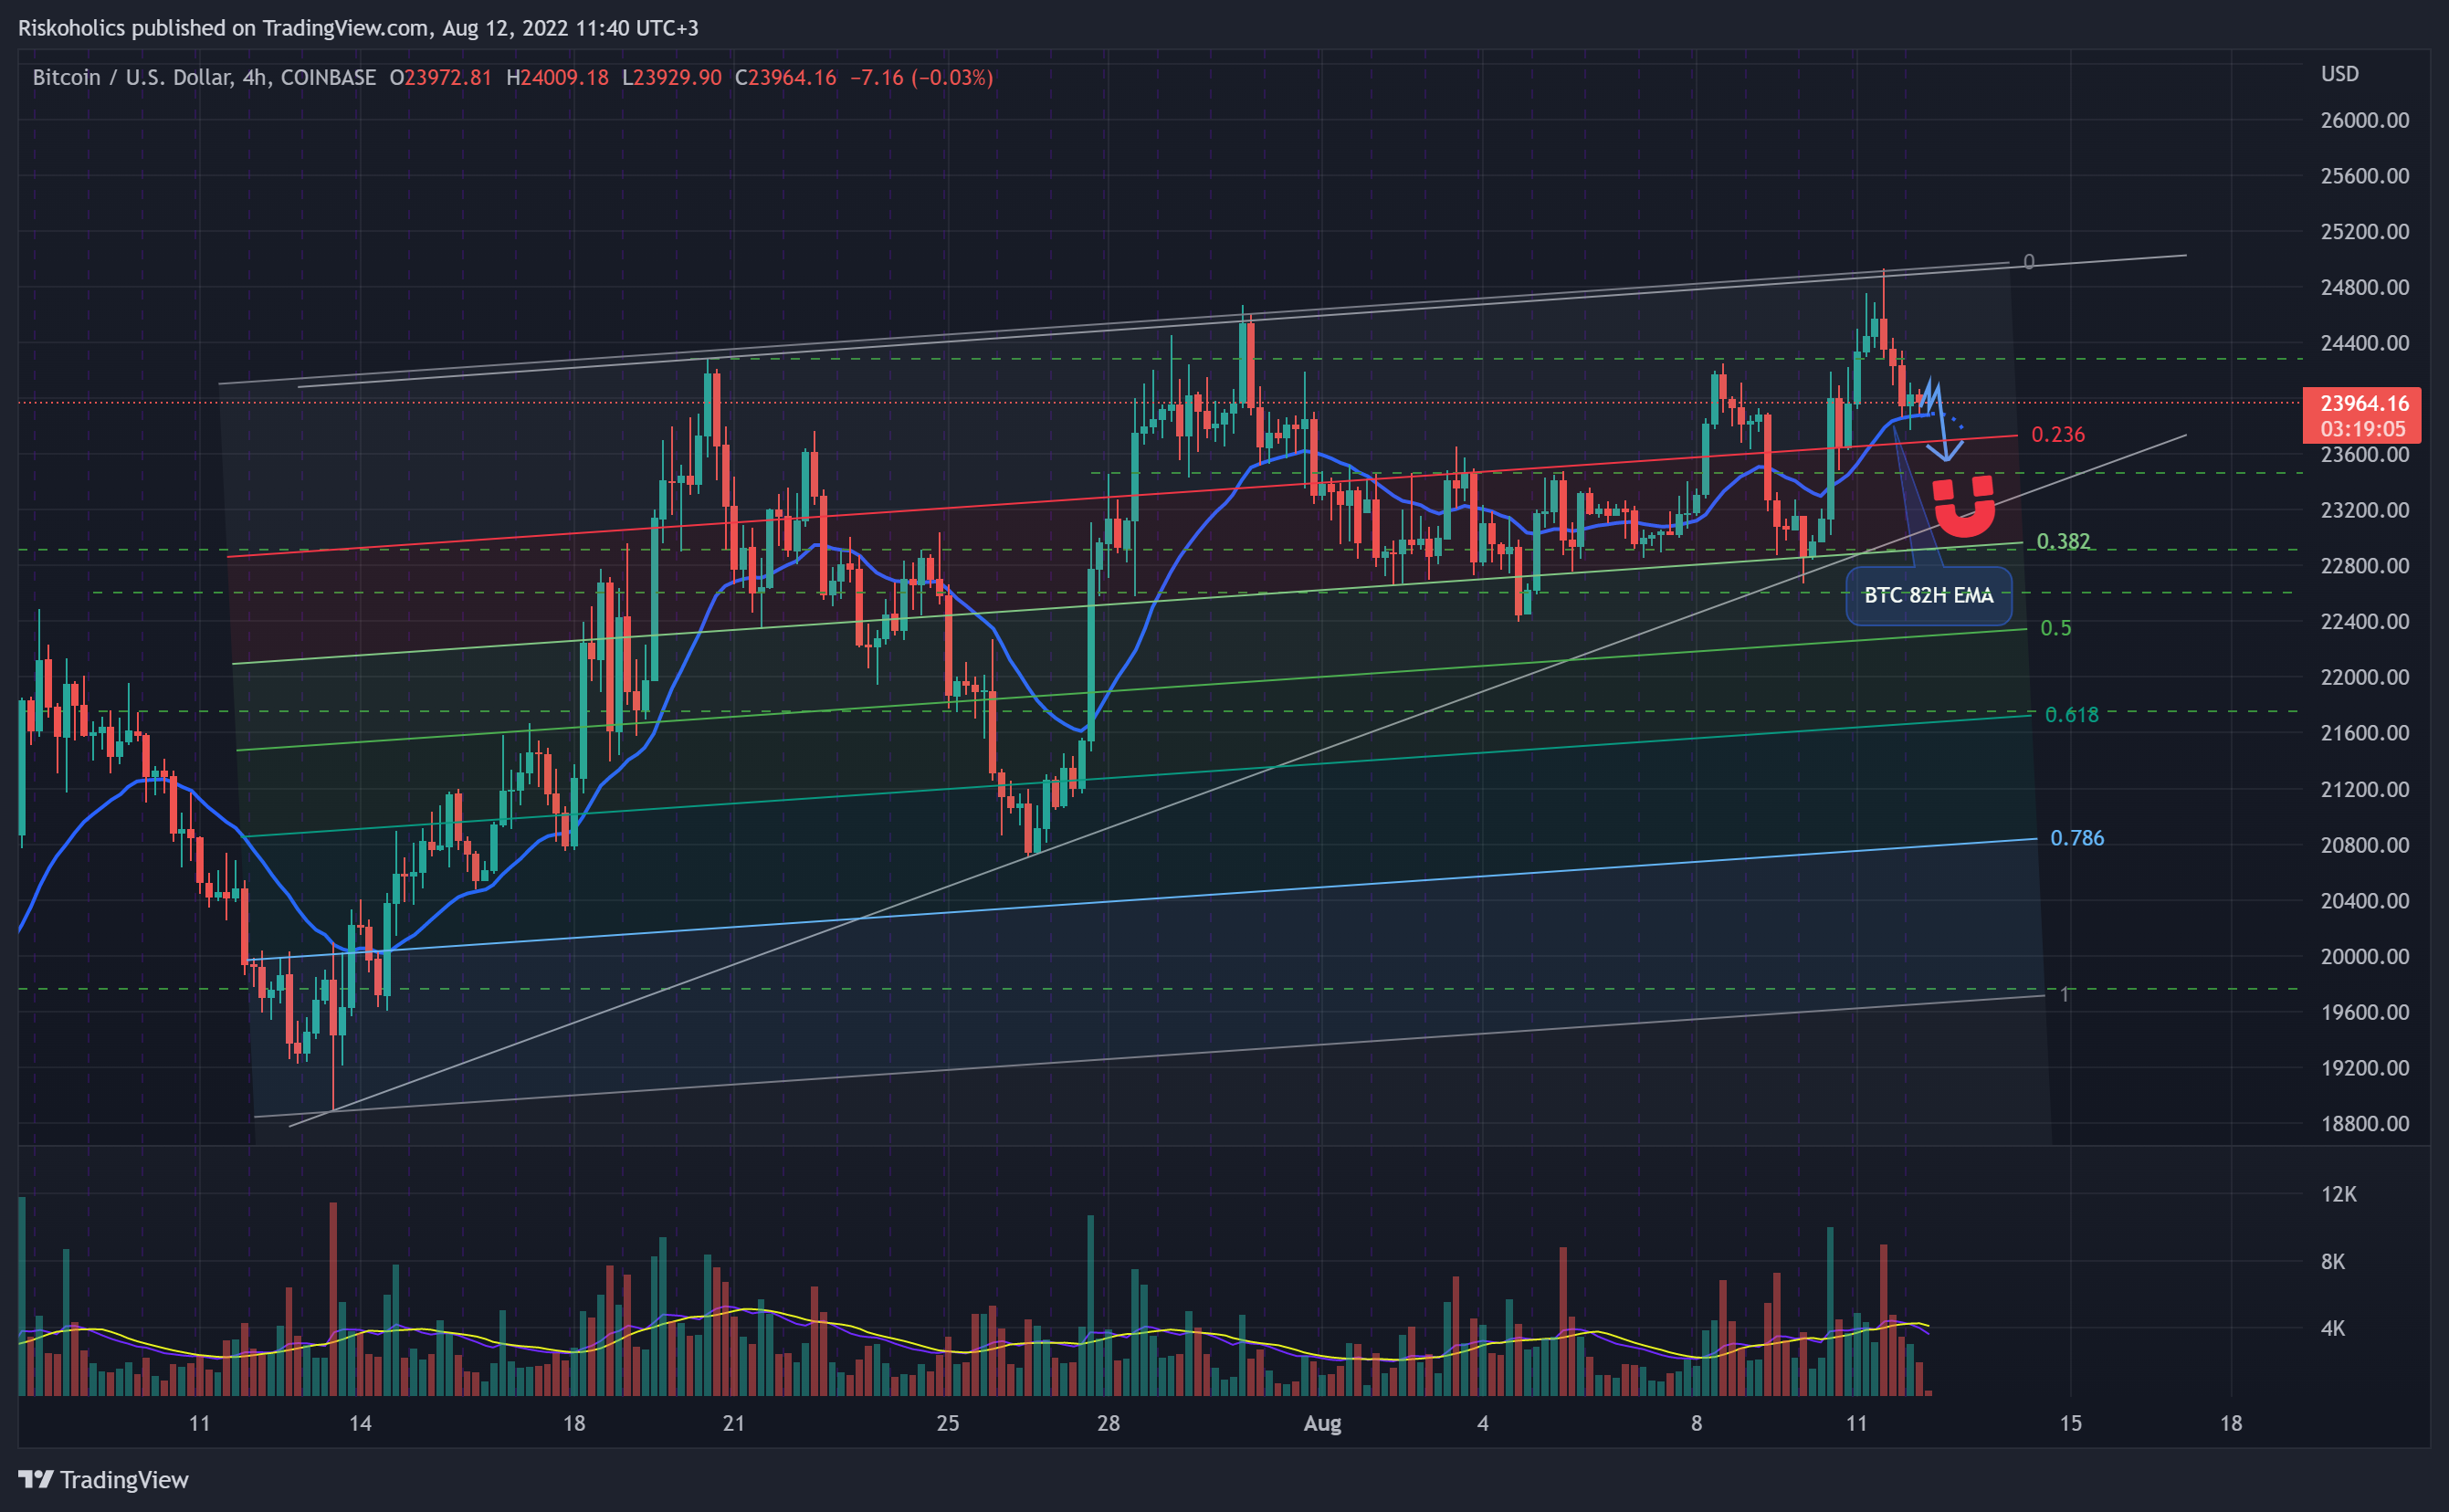
Task: Click the close value C23964.16
Action: (x=785, y=77)
